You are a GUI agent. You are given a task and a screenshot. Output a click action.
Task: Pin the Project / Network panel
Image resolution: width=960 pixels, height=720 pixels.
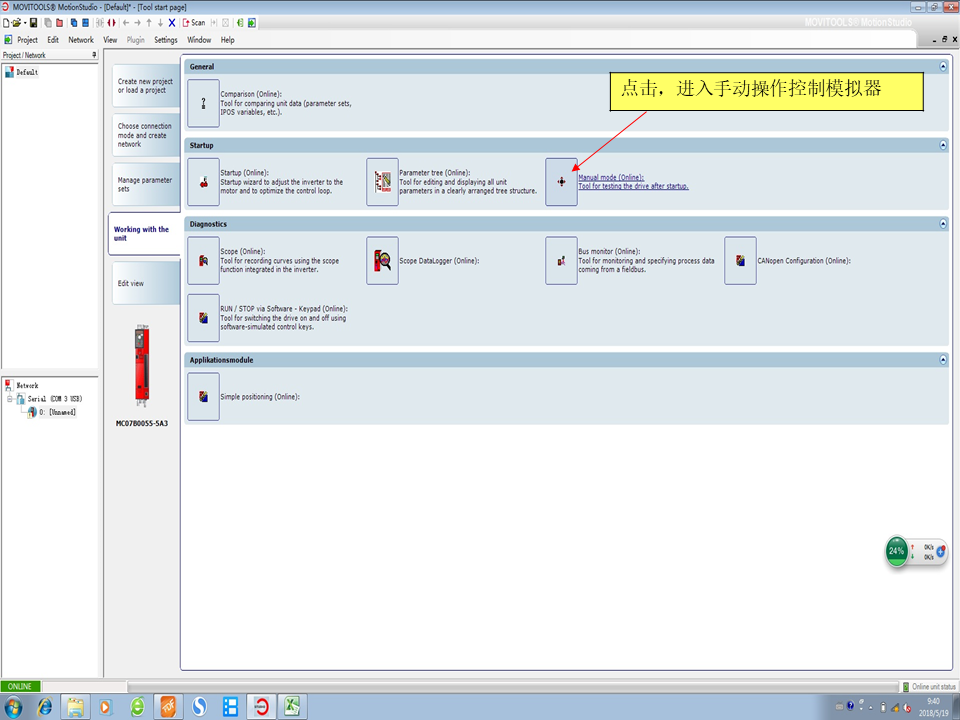click(x=94, y=55)
